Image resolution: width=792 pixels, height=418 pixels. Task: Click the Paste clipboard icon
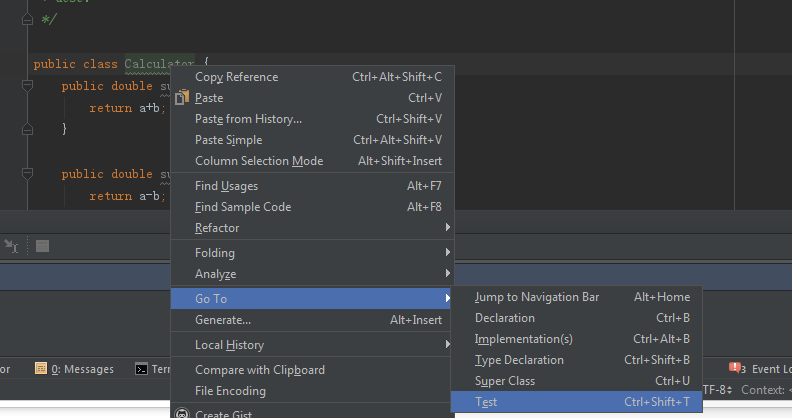tap(182, 98)
